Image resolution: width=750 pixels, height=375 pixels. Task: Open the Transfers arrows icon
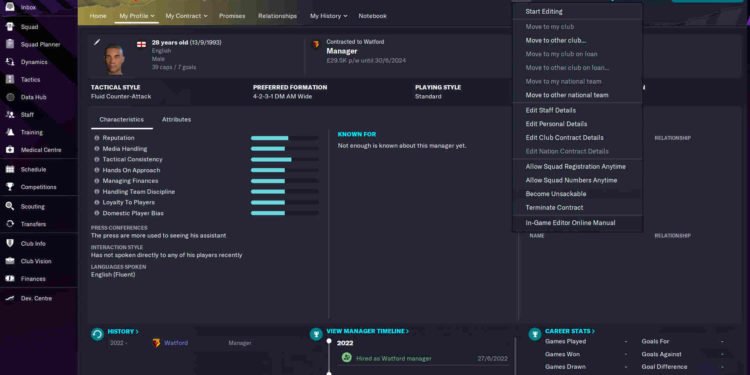(10, 224)
